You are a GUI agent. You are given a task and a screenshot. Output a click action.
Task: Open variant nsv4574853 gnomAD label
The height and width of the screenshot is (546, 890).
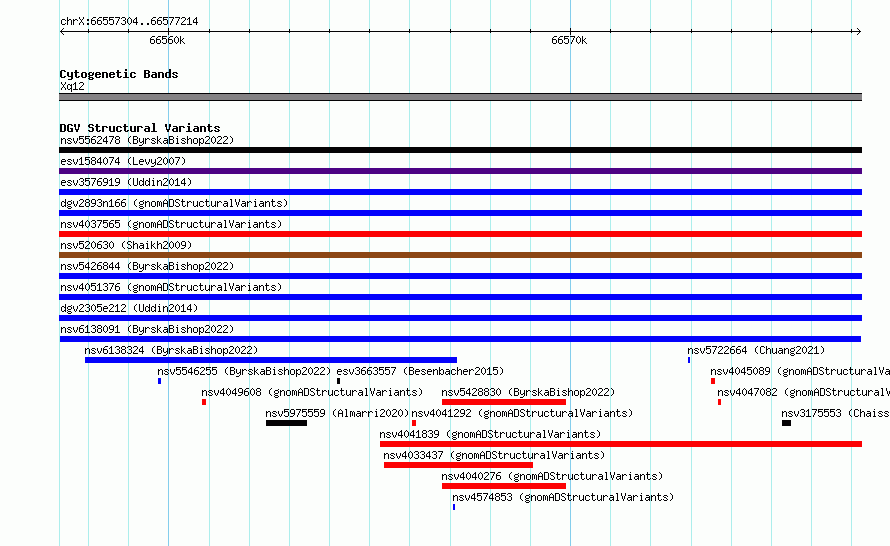tap(563, 497)
